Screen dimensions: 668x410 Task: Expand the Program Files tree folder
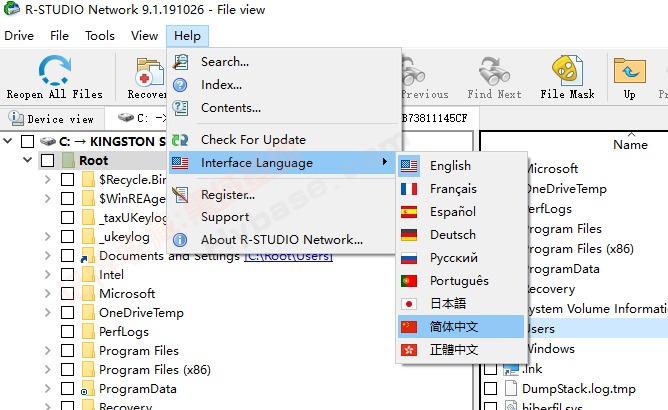coord(48,351)
